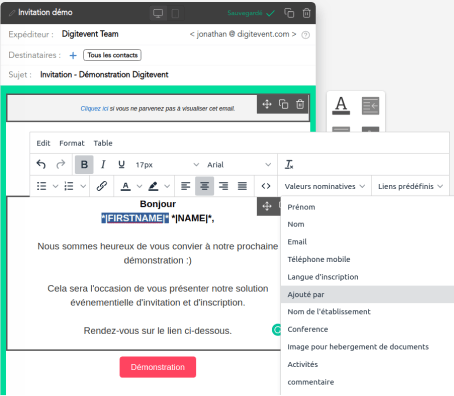The image size is (454, 396).
Task: Click the Cliquez ici link in preheader
Action: pyautogui.click(x=94, y=109)
